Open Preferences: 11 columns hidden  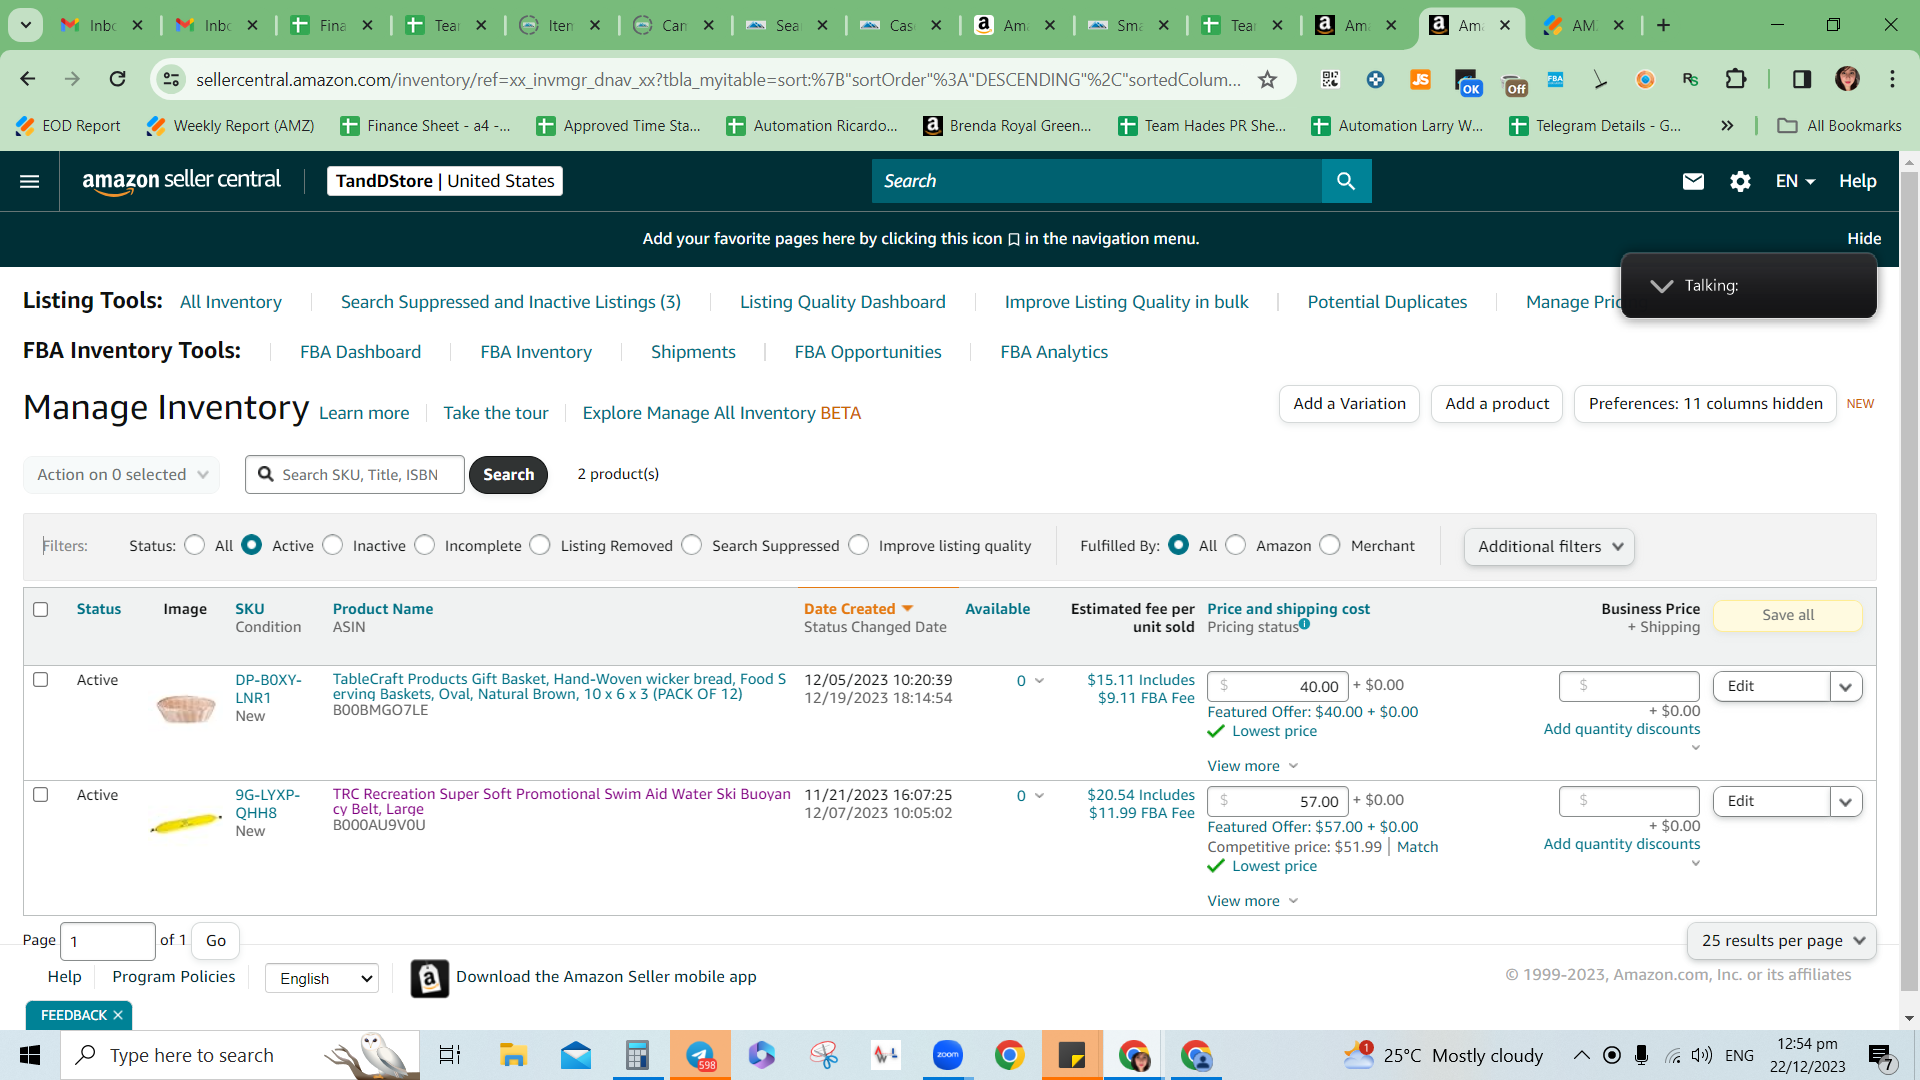point(1705,404)
